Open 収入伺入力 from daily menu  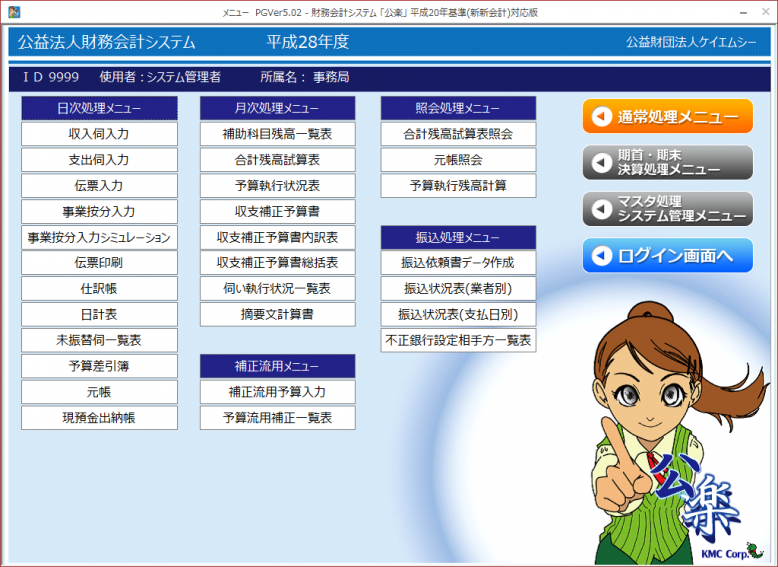(99, 134)
